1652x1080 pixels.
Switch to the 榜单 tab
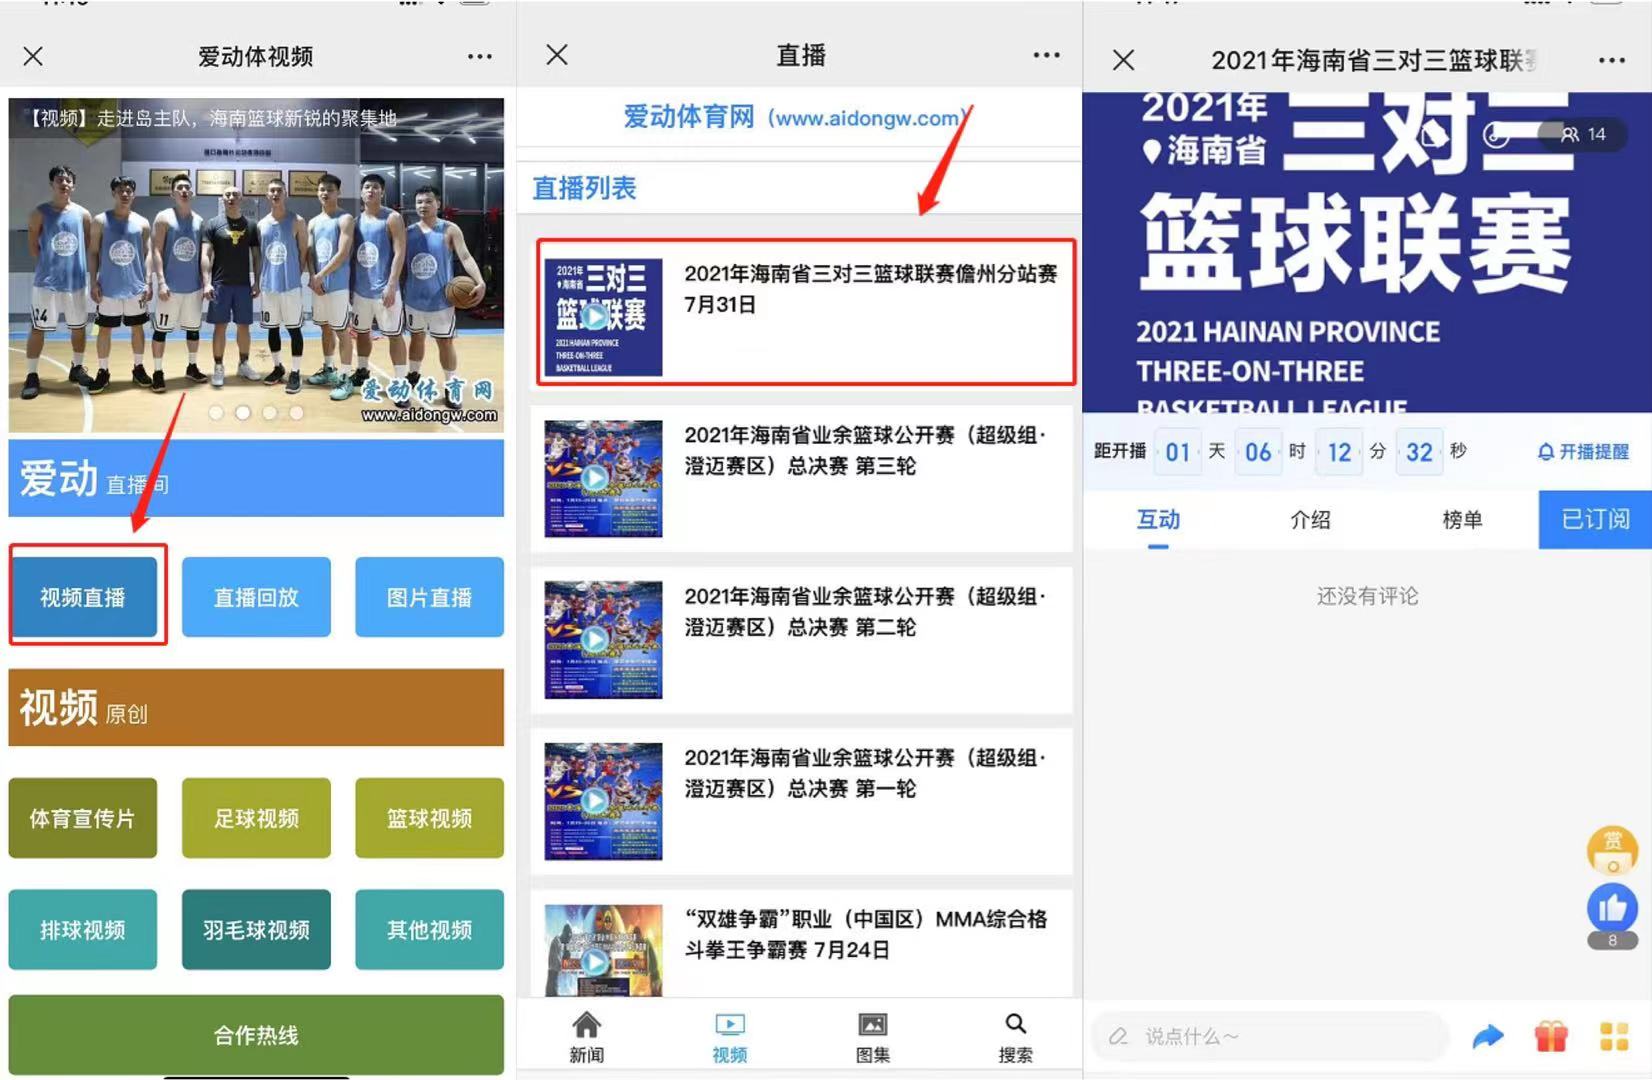coord(1462,520)
